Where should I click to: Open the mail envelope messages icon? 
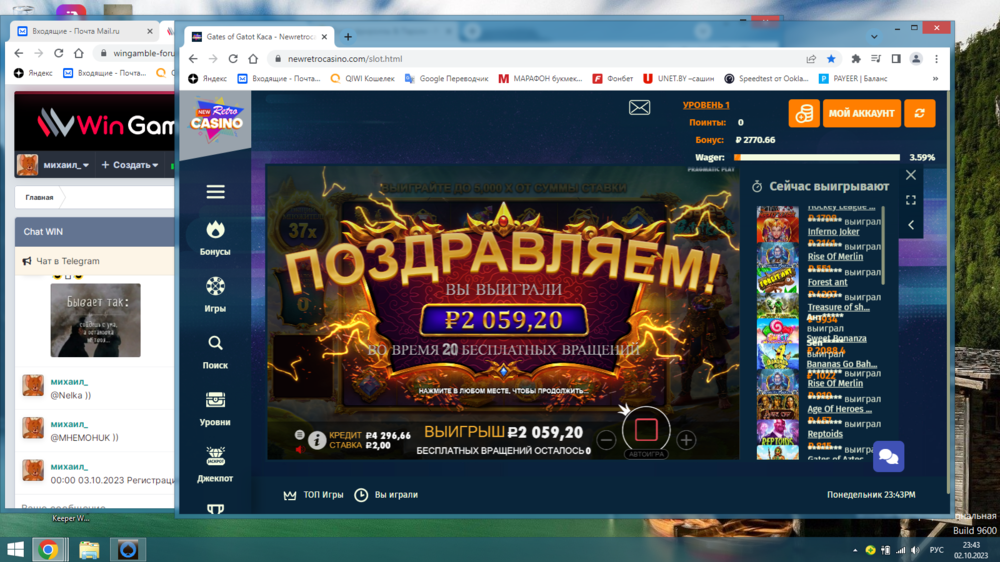pos(639,108)
